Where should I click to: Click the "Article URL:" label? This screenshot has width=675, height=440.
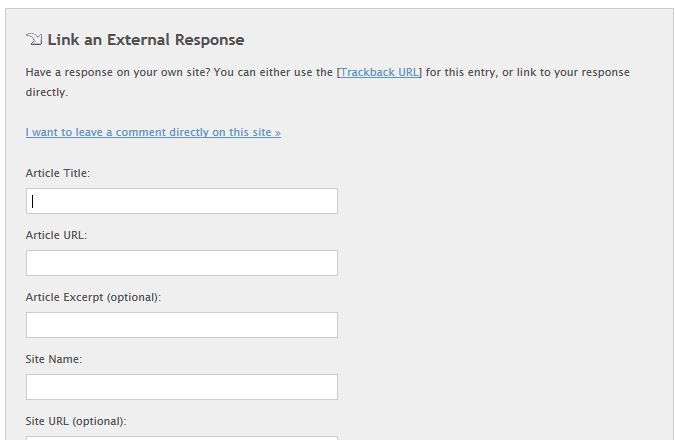coord(56,235)
